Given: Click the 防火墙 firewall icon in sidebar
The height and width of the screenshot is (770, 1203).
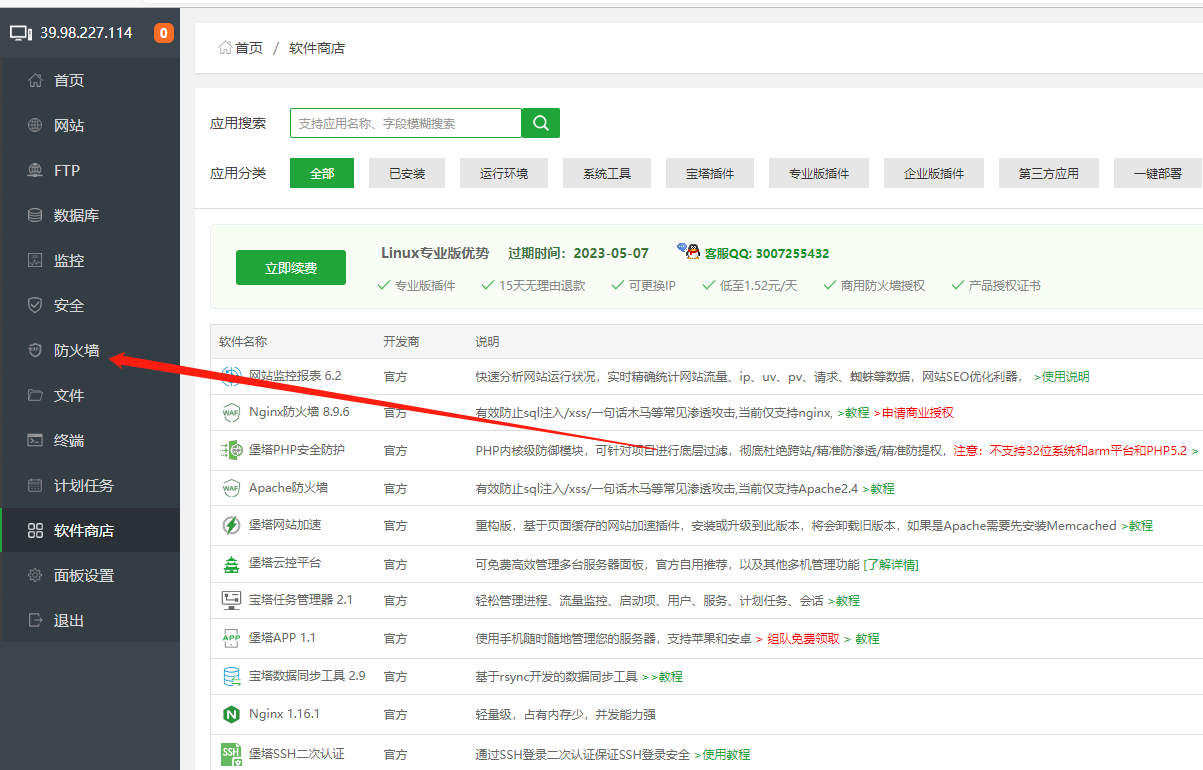Looking at the screenshot, I should [35, 350].
